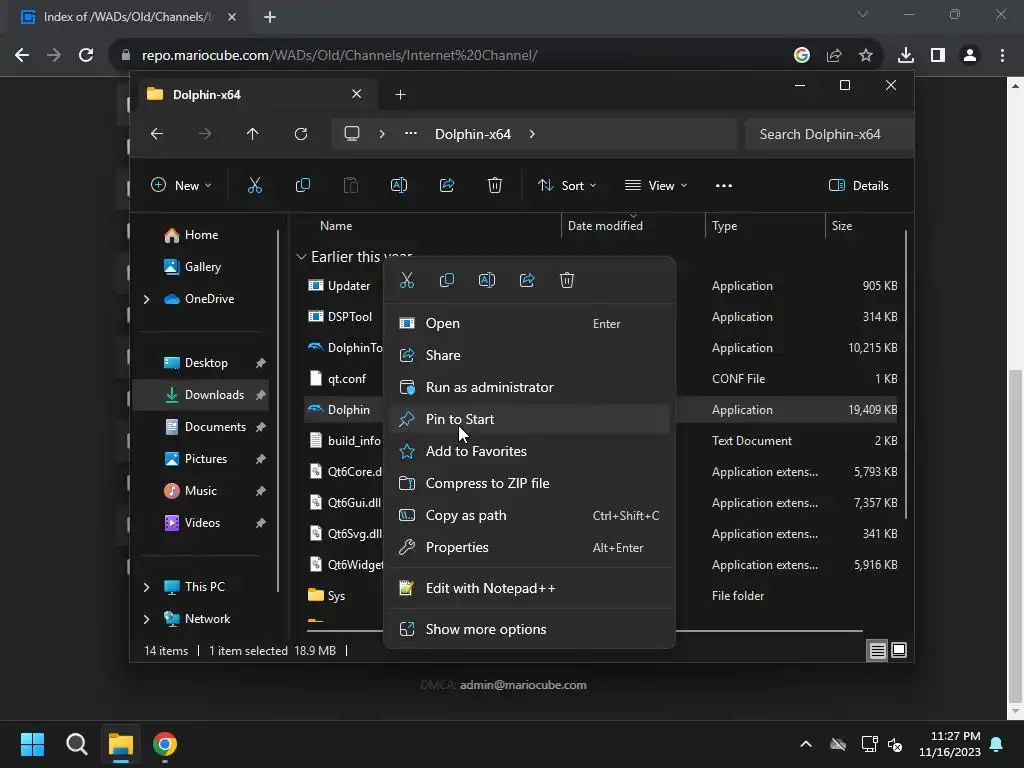This screenshot has height=768, width=1024.
Task: Choose Copy as path
Action: click(x=529, y=515)
